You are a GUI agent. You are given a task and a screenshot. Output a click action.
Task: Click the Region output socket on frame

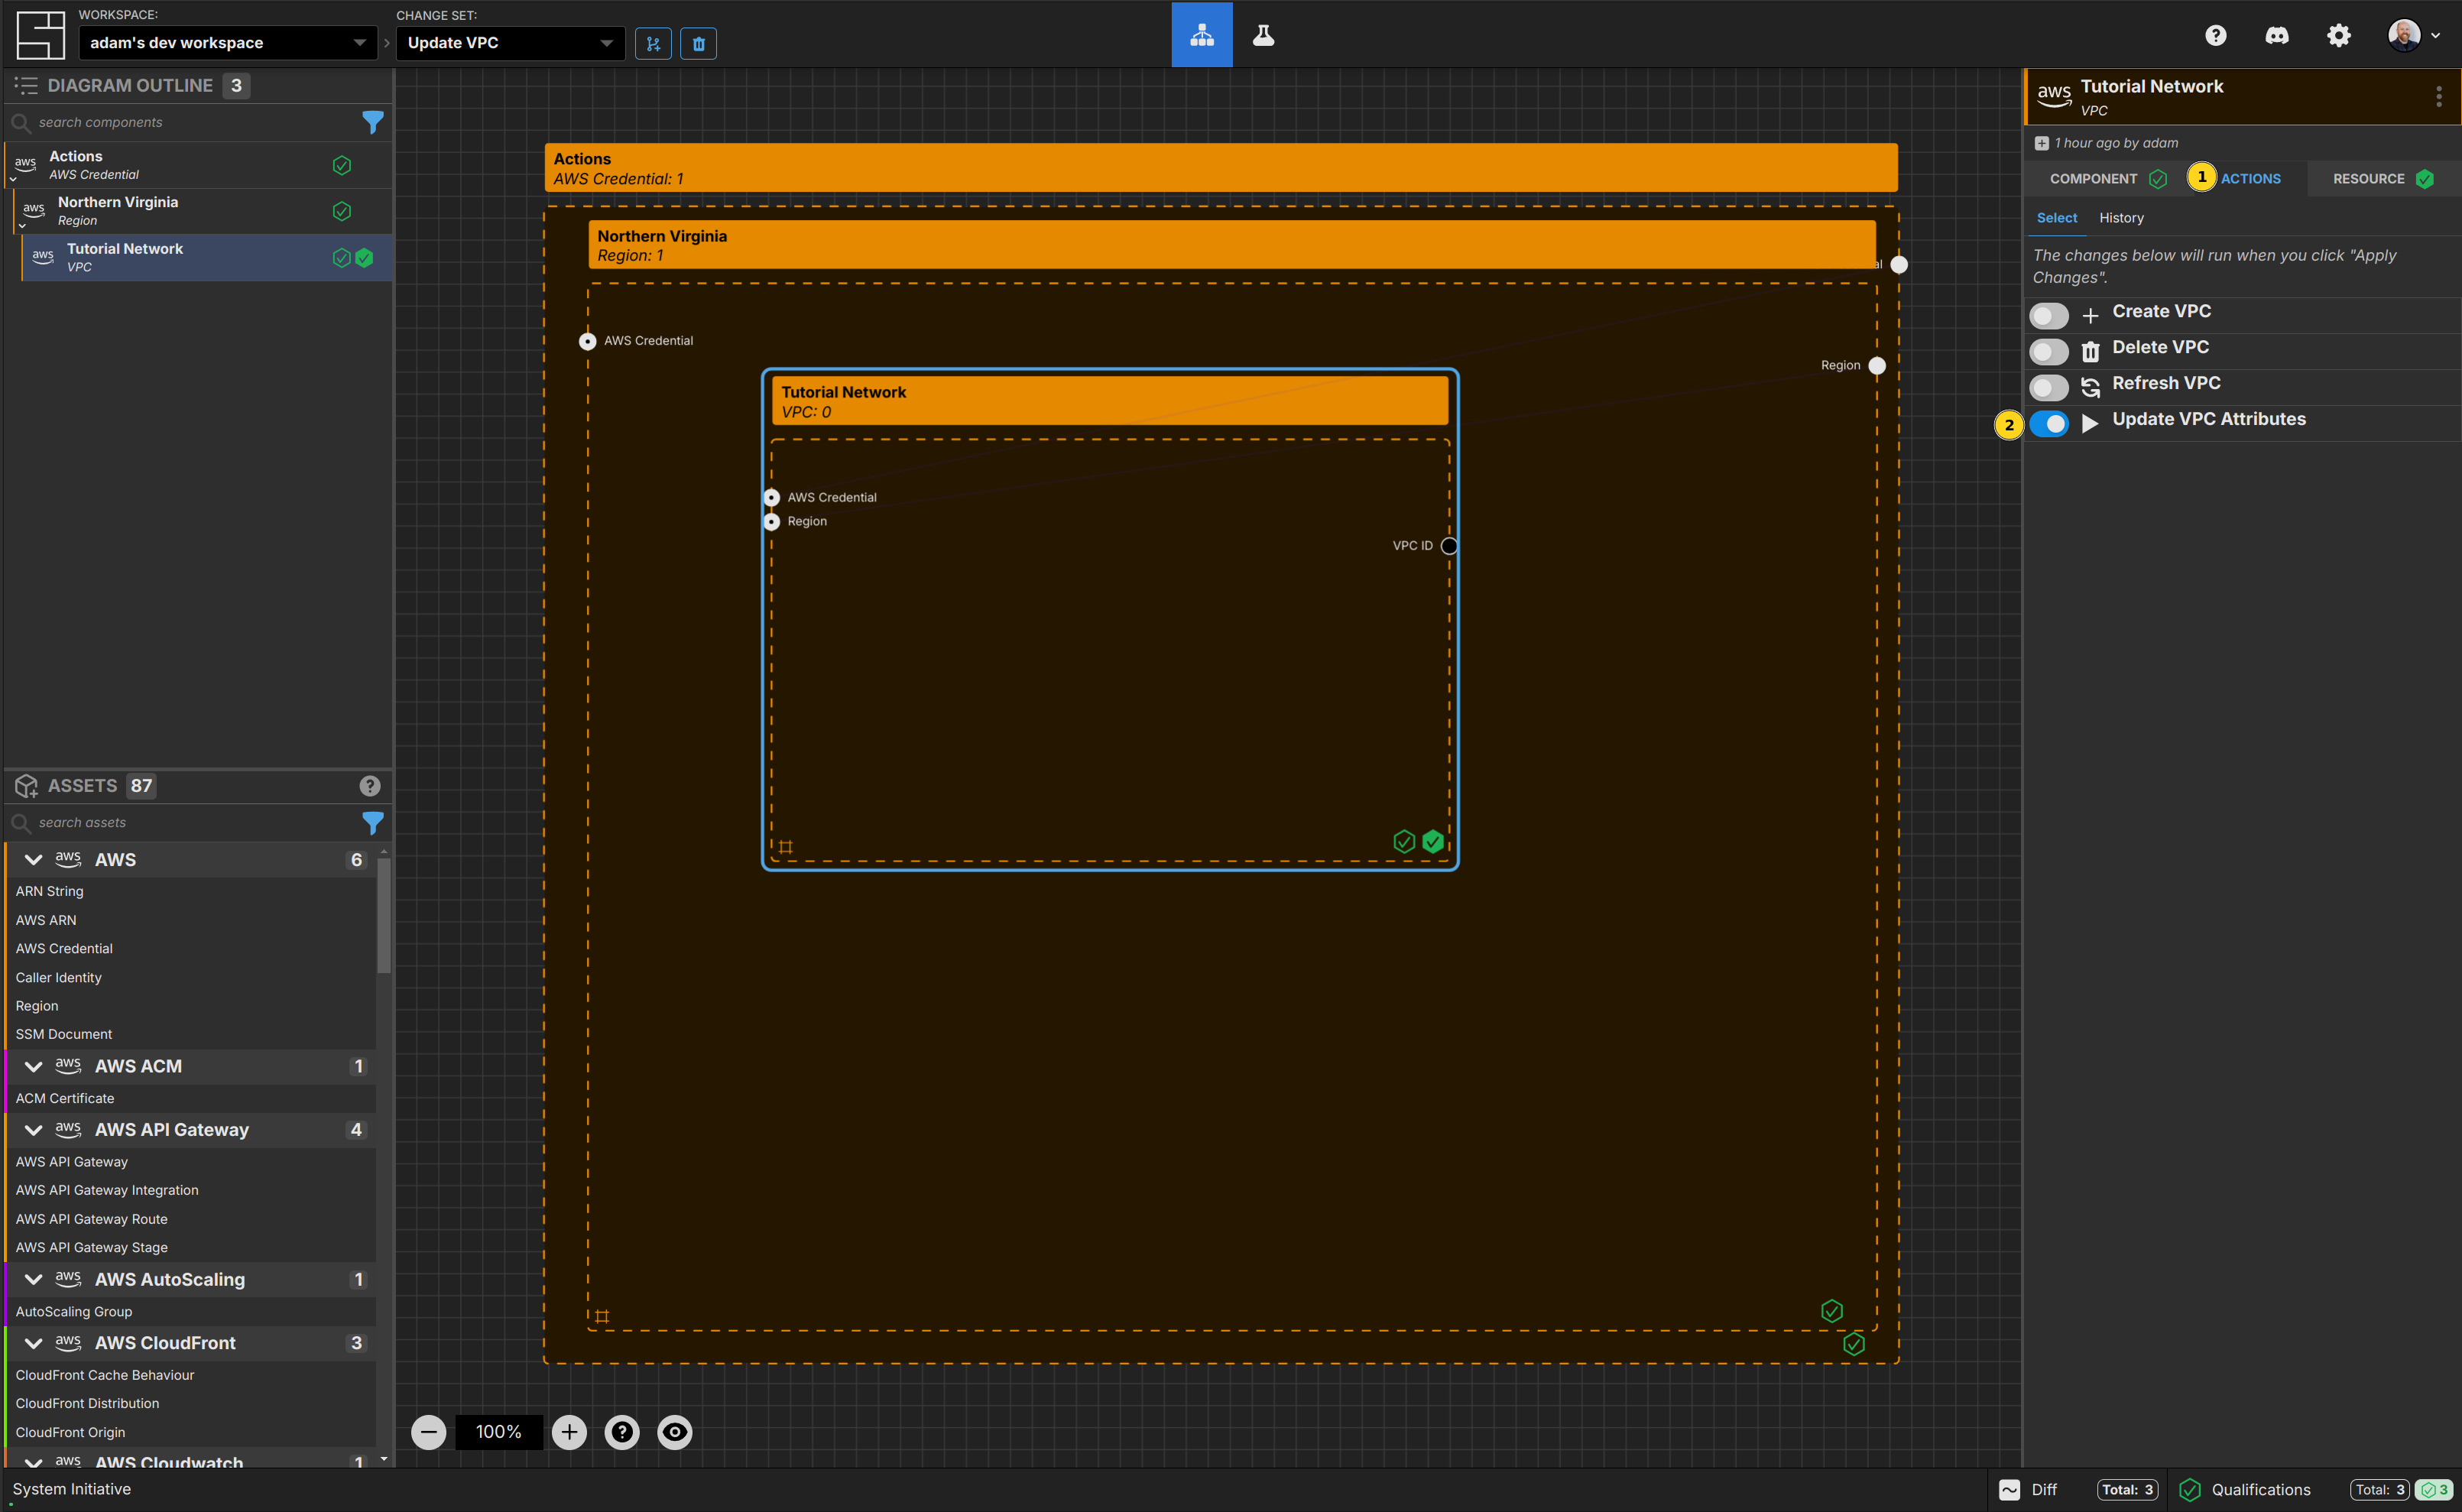pyautogui.click(x=1877, y=365)
